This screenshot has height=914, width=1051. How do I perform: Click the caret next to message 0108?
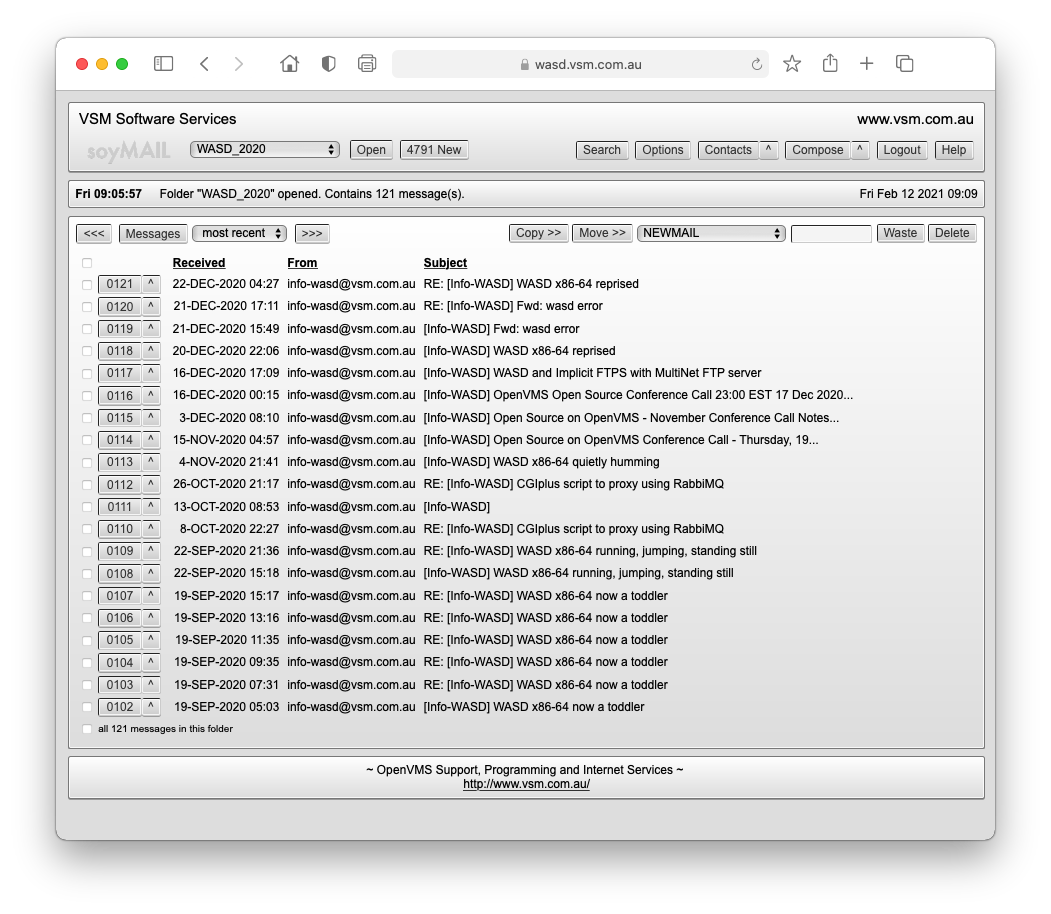[151, 574]
